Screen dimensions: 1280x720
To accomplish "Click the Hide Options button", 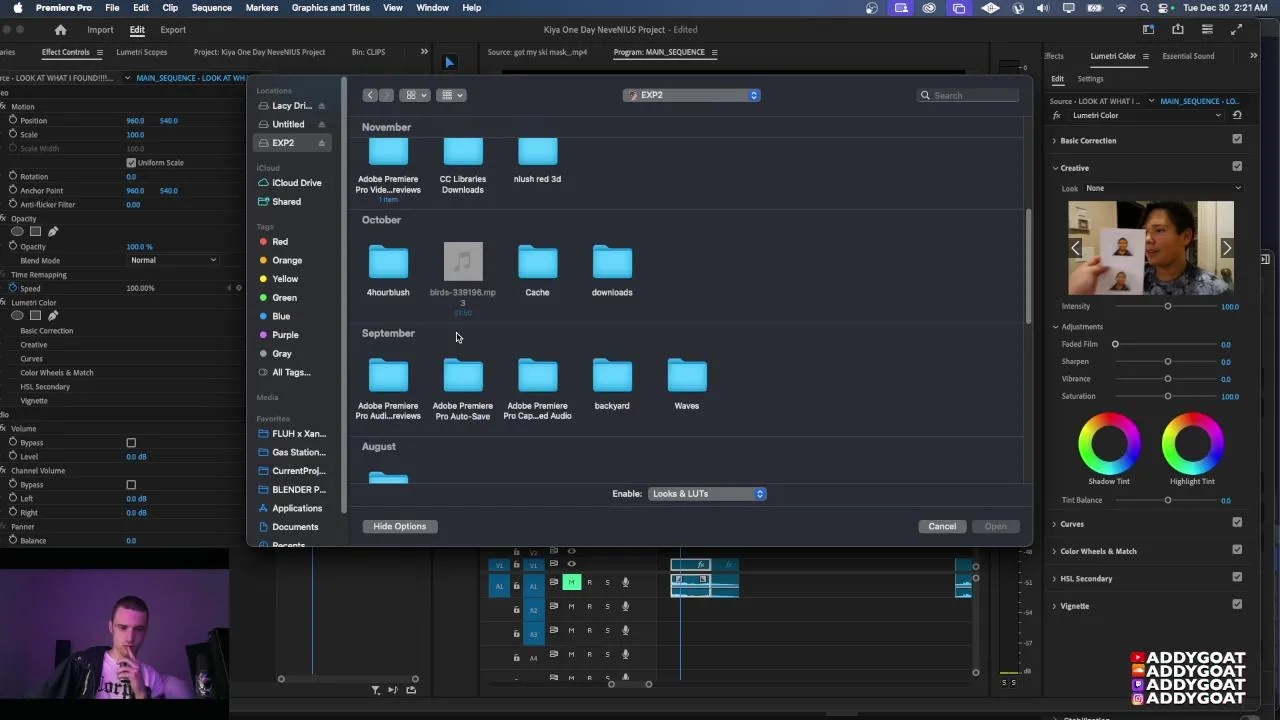I will pos(399,526).
